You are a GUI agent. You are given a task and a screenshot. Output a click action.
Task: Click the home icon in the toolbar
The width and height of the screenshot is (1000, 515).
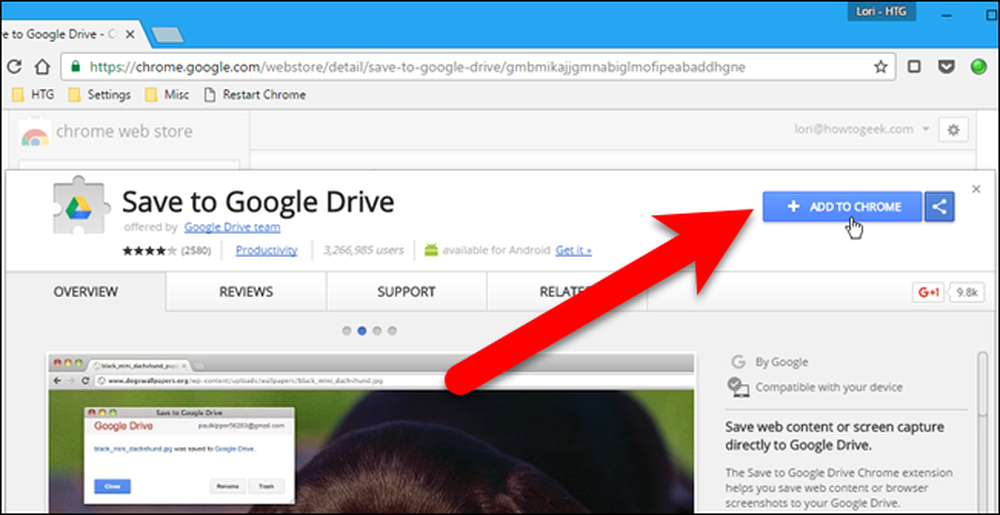pyautogui.click(x=42, y=67)
